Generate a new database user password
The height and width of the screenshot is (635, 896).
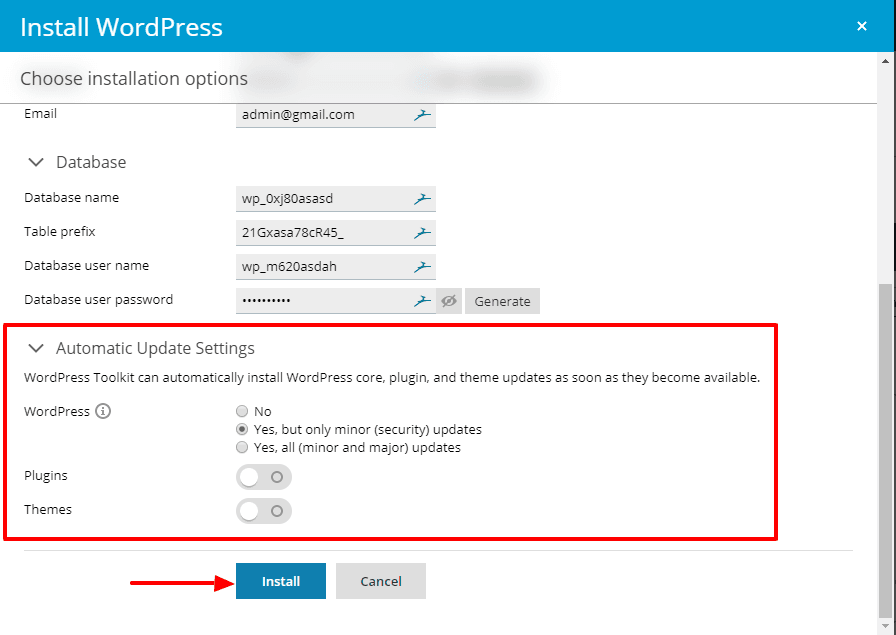click(502, 301)
